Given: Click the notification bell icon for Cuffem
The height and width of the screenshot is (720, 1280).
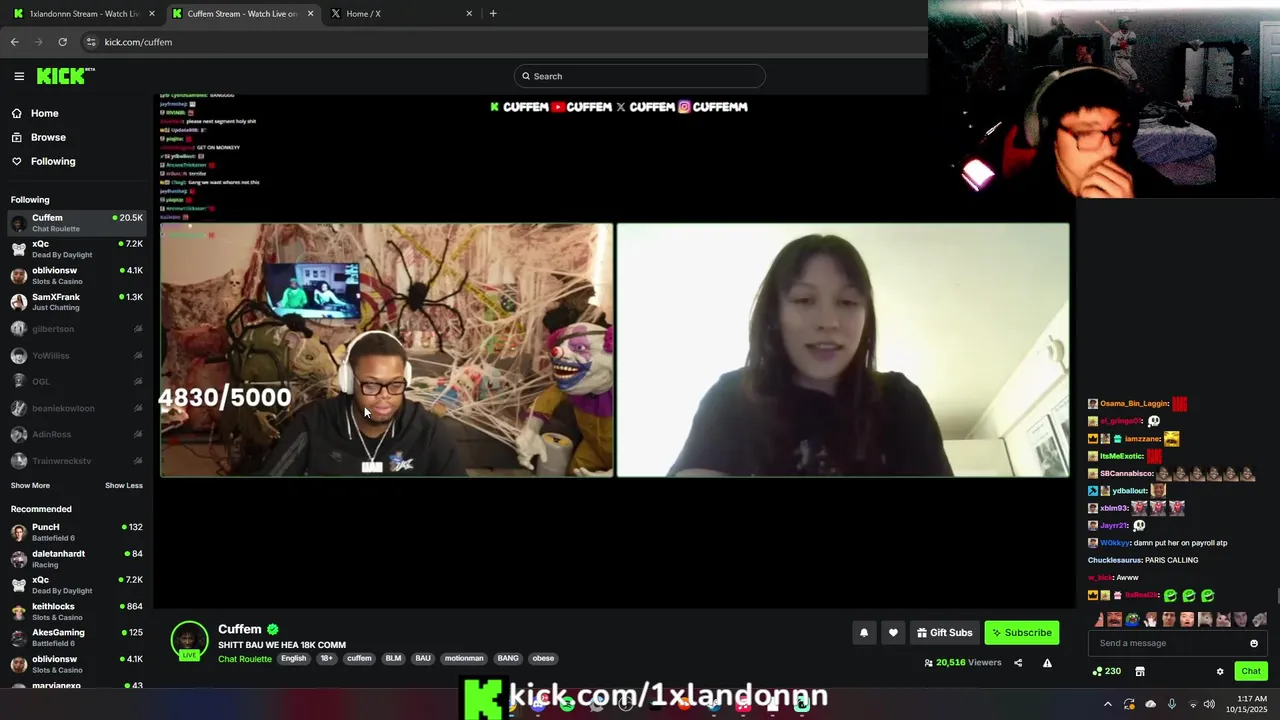Looking at the screenshot, I should coord(864,633).
